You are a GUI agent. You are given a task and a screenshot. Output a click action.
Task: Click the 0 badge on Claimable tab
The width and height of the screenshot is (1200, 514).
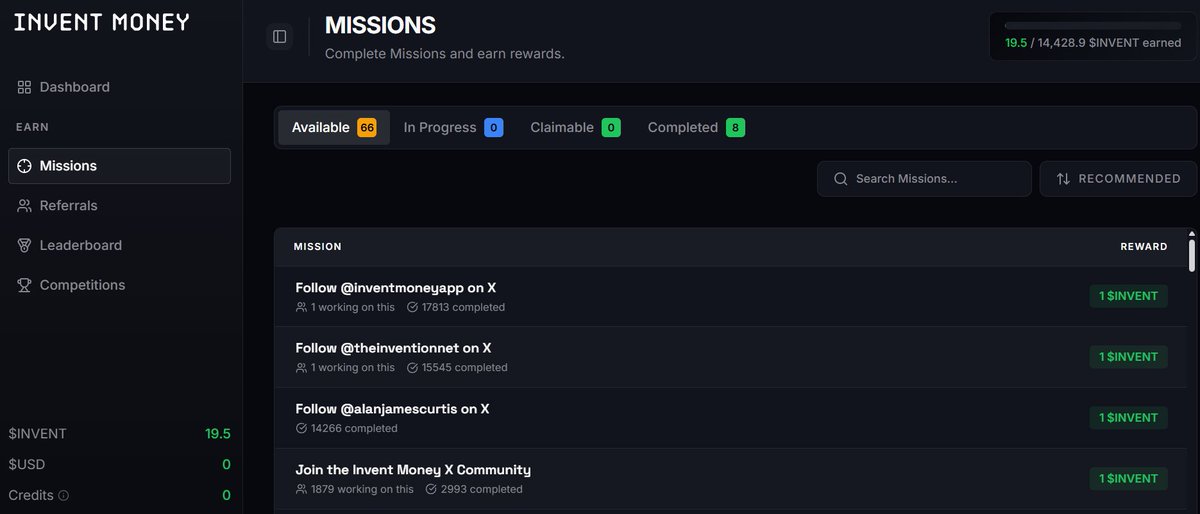(611, 128)
